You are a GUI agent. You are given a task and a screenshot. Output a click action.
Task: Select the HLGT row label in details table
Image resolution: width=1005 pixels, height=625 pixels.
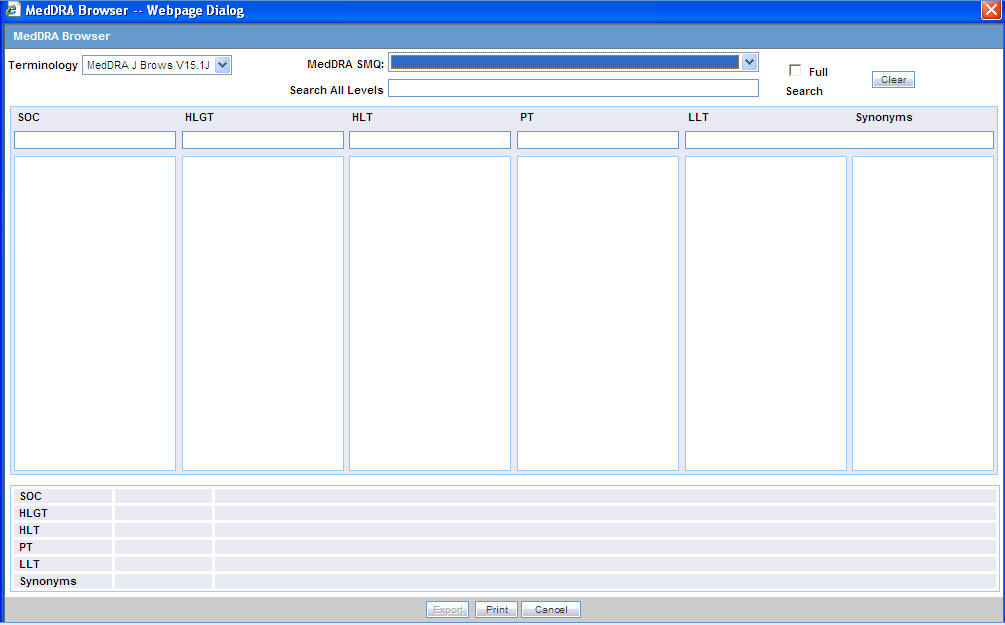[x=33, y=513]
